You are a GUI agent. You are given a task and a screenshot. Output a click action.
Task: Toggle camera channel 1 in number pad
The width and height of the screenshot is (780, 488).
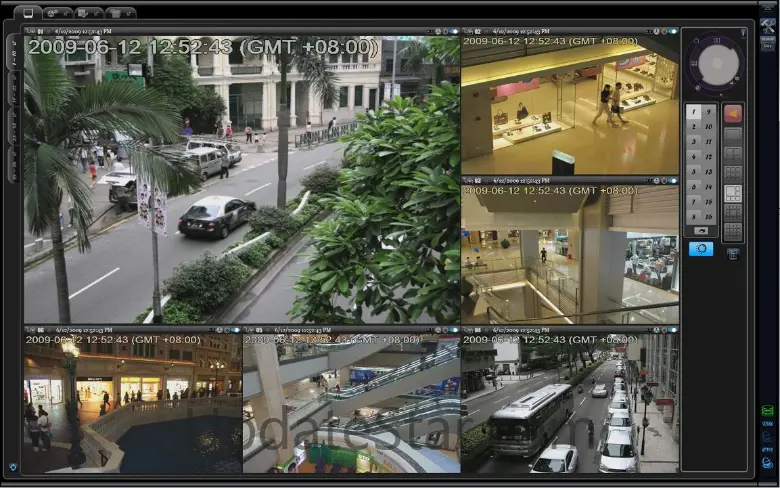[692, 112]
